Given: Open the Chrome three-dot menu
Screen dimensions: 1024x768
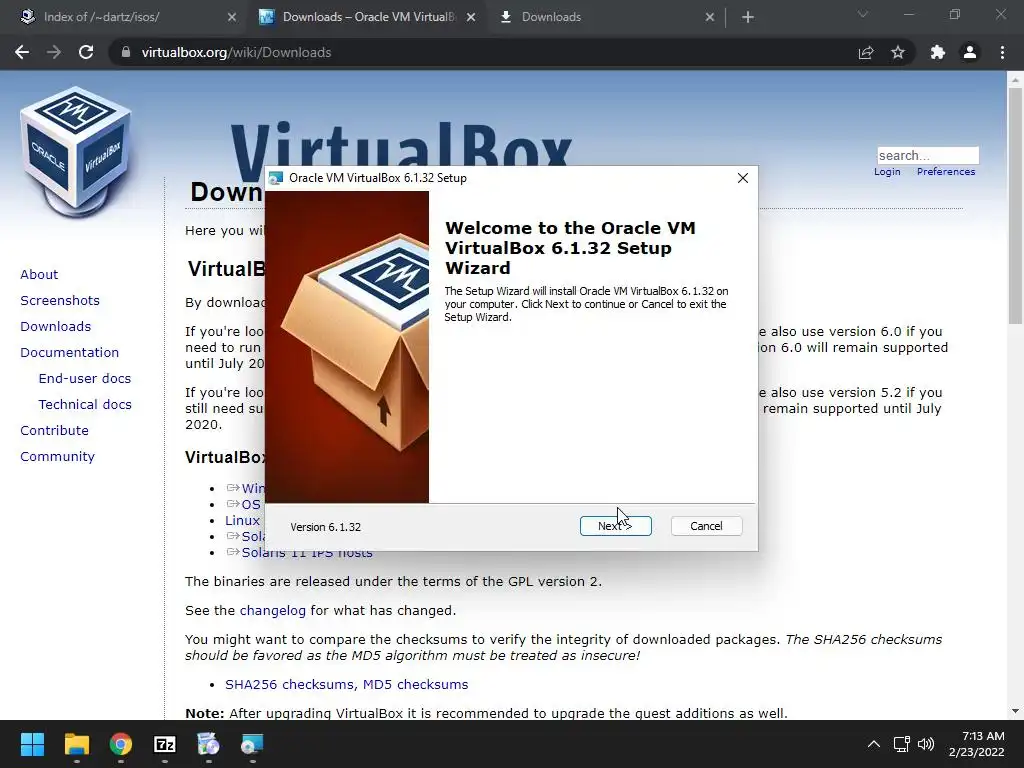Looking at the screenshot, I should [1002, 52].
